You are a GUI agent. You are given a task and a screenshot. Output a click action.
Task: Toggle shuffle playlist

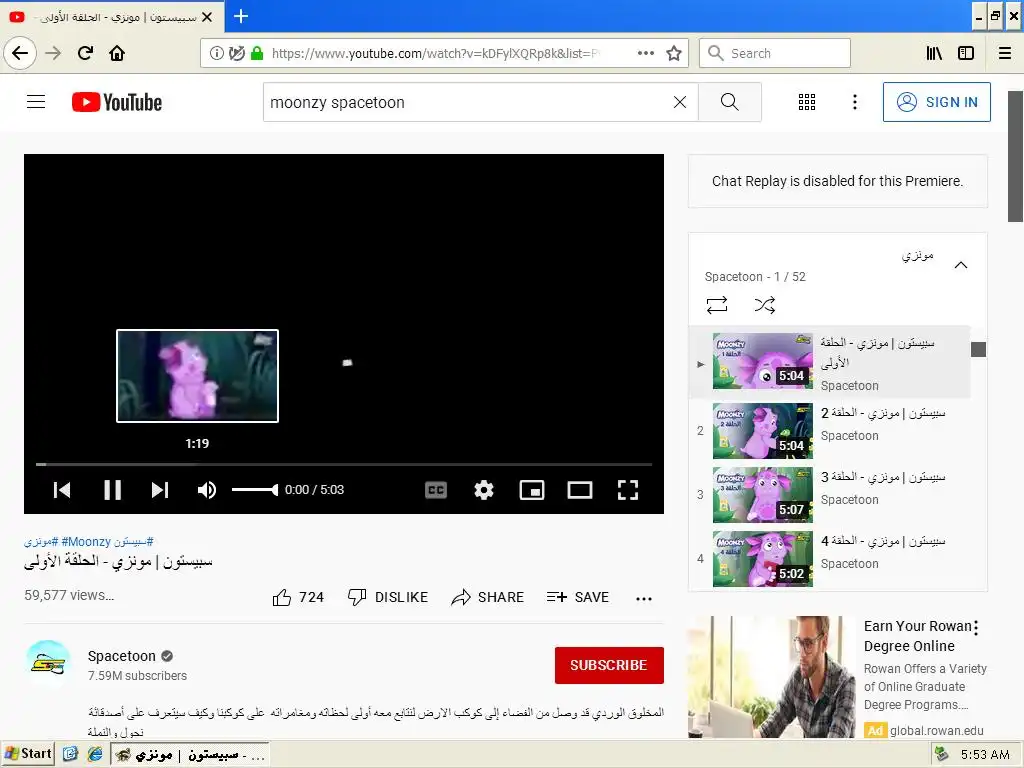[x=765, y=305]
